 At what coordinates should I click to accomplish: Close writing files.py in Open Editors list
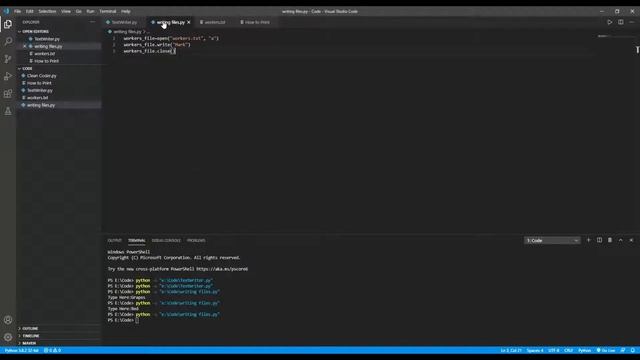point(24,46)
